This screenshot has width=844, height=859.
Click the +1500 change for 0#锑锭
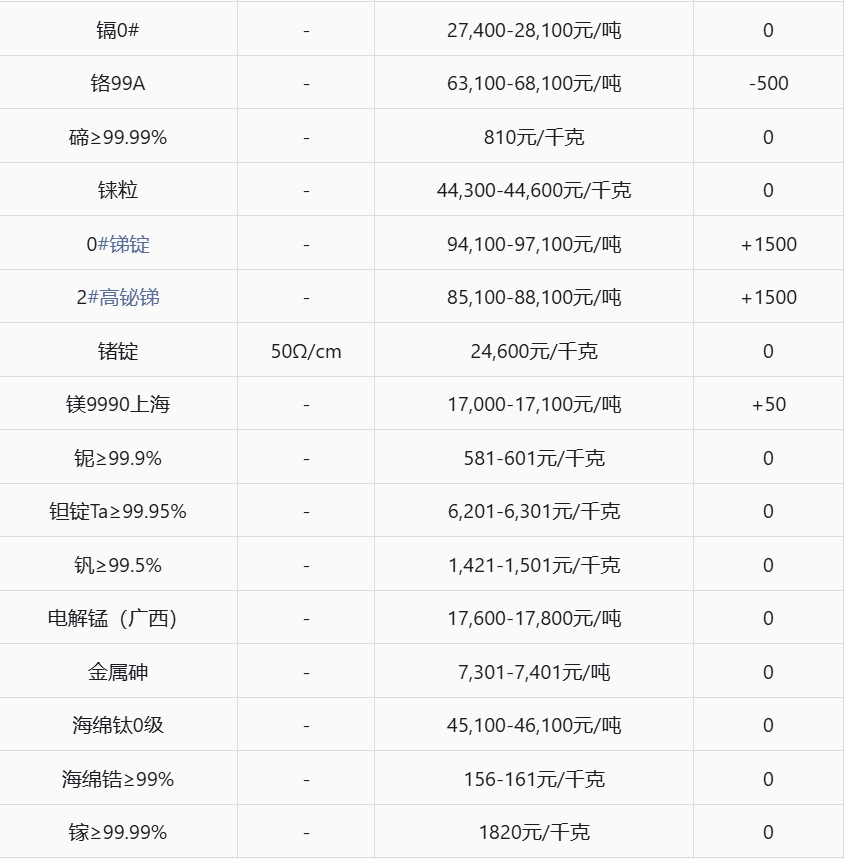[768, 244]
